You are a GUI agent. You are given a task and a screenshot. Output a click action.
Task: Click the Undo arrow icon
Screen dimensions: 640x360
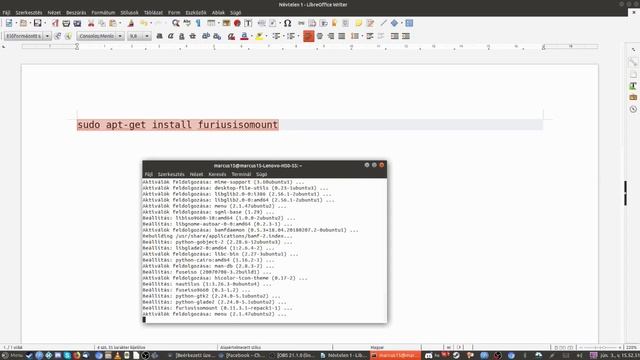(144, 23)
